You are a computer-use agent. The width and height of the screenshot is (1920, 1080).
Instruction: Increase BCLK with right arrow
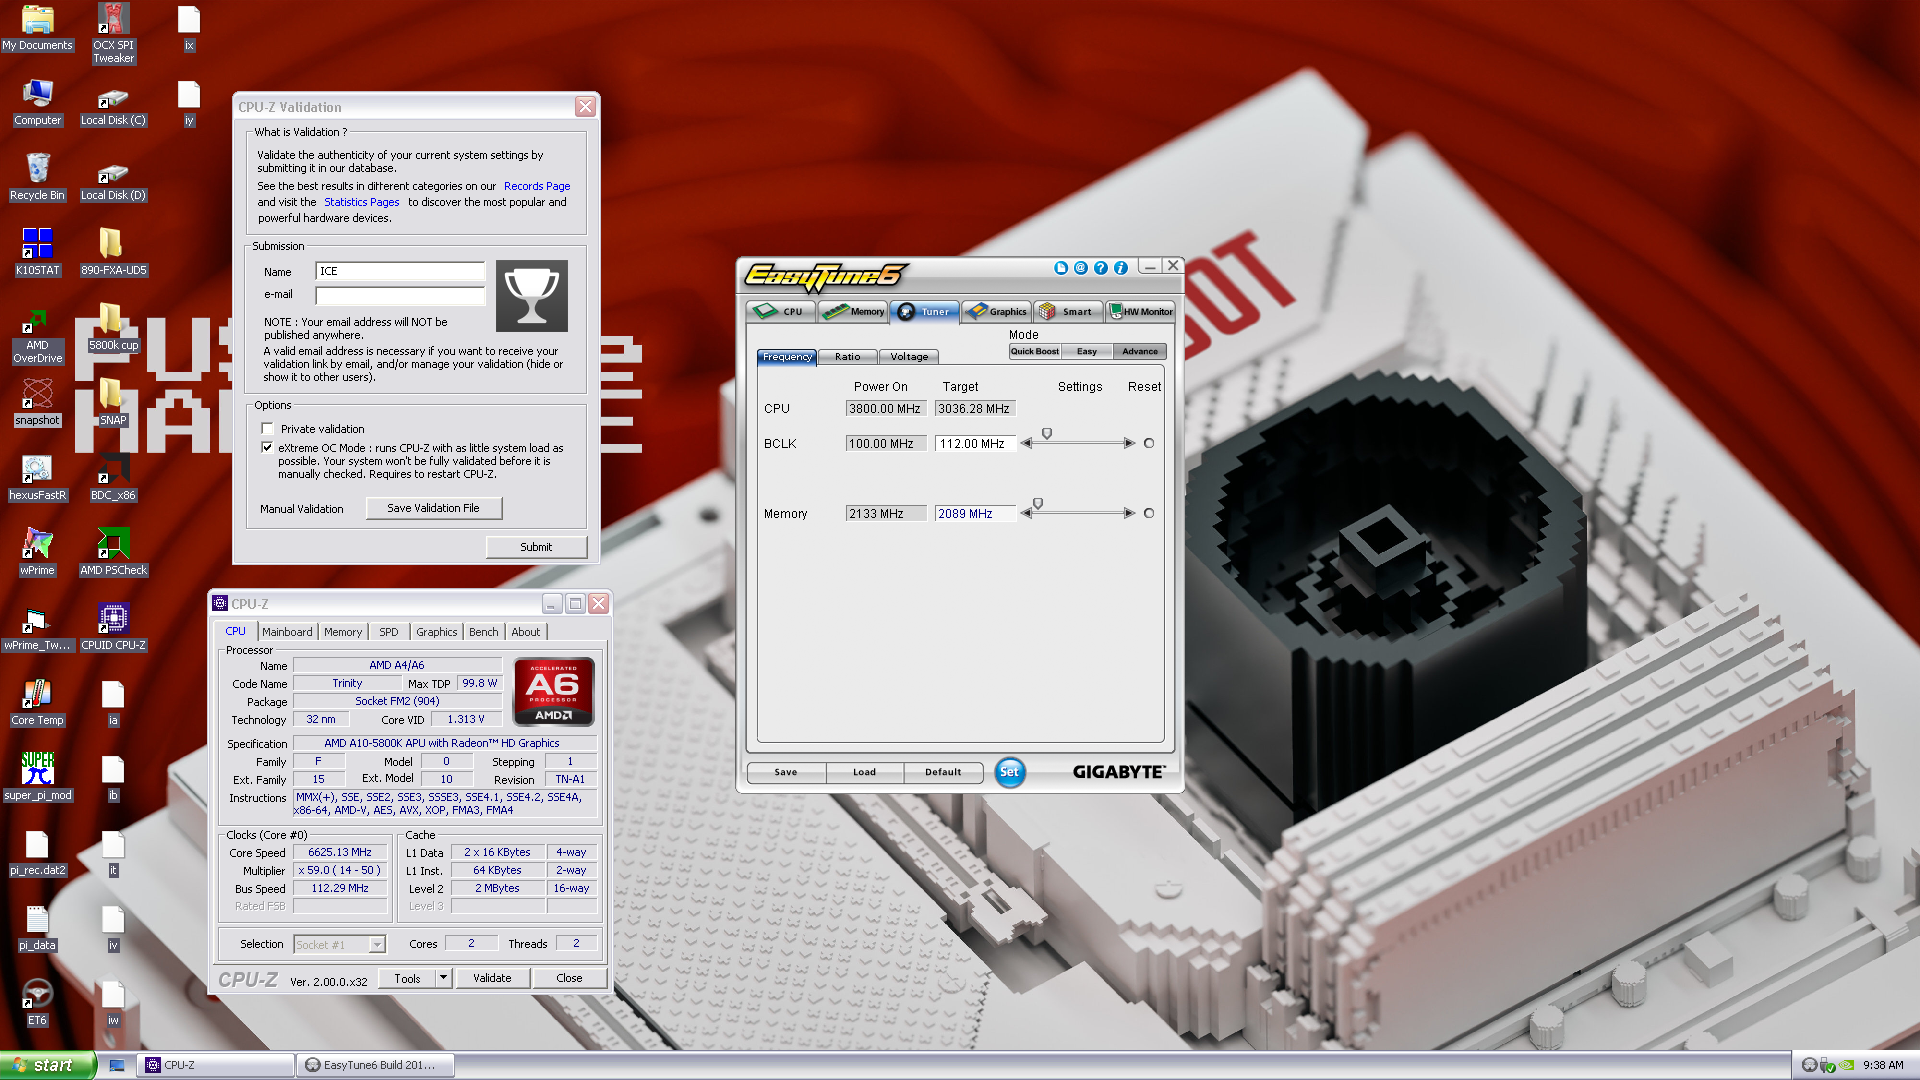coord(1129,443)
